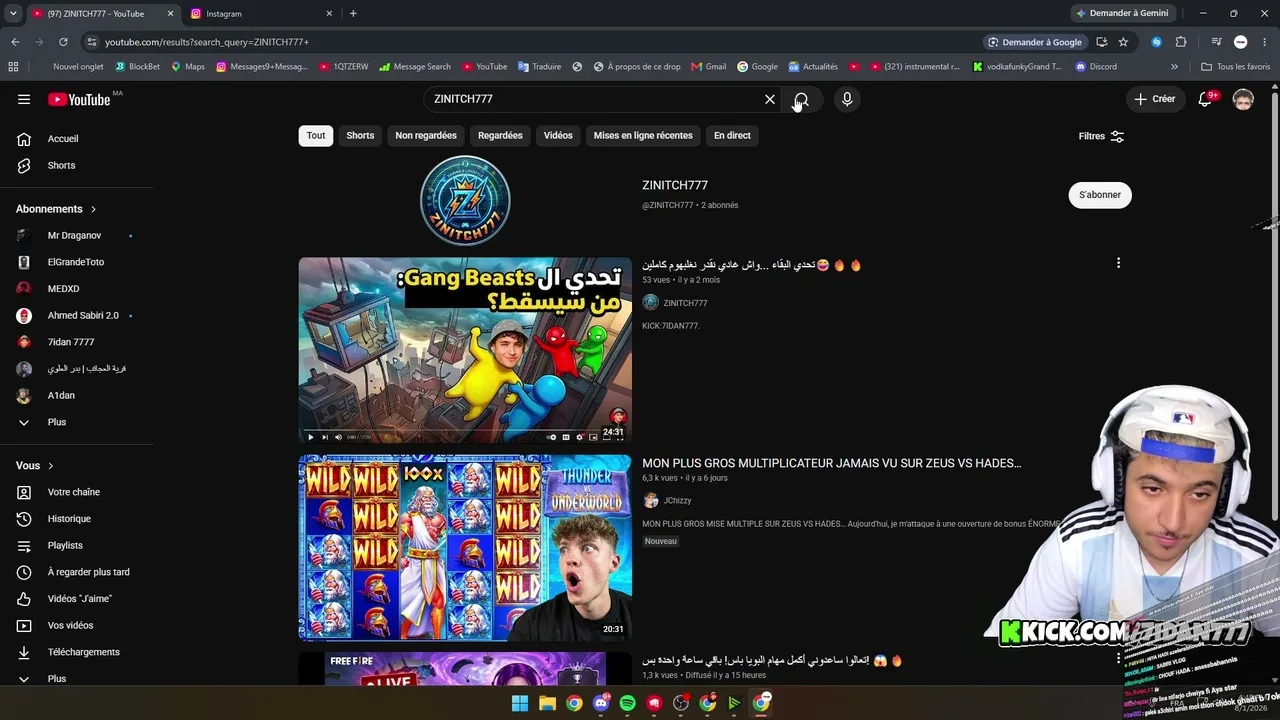Image resolution: width=1280 pixels, height=720 pixels.
Task: Open the new tab plus button
Action: 353,14
